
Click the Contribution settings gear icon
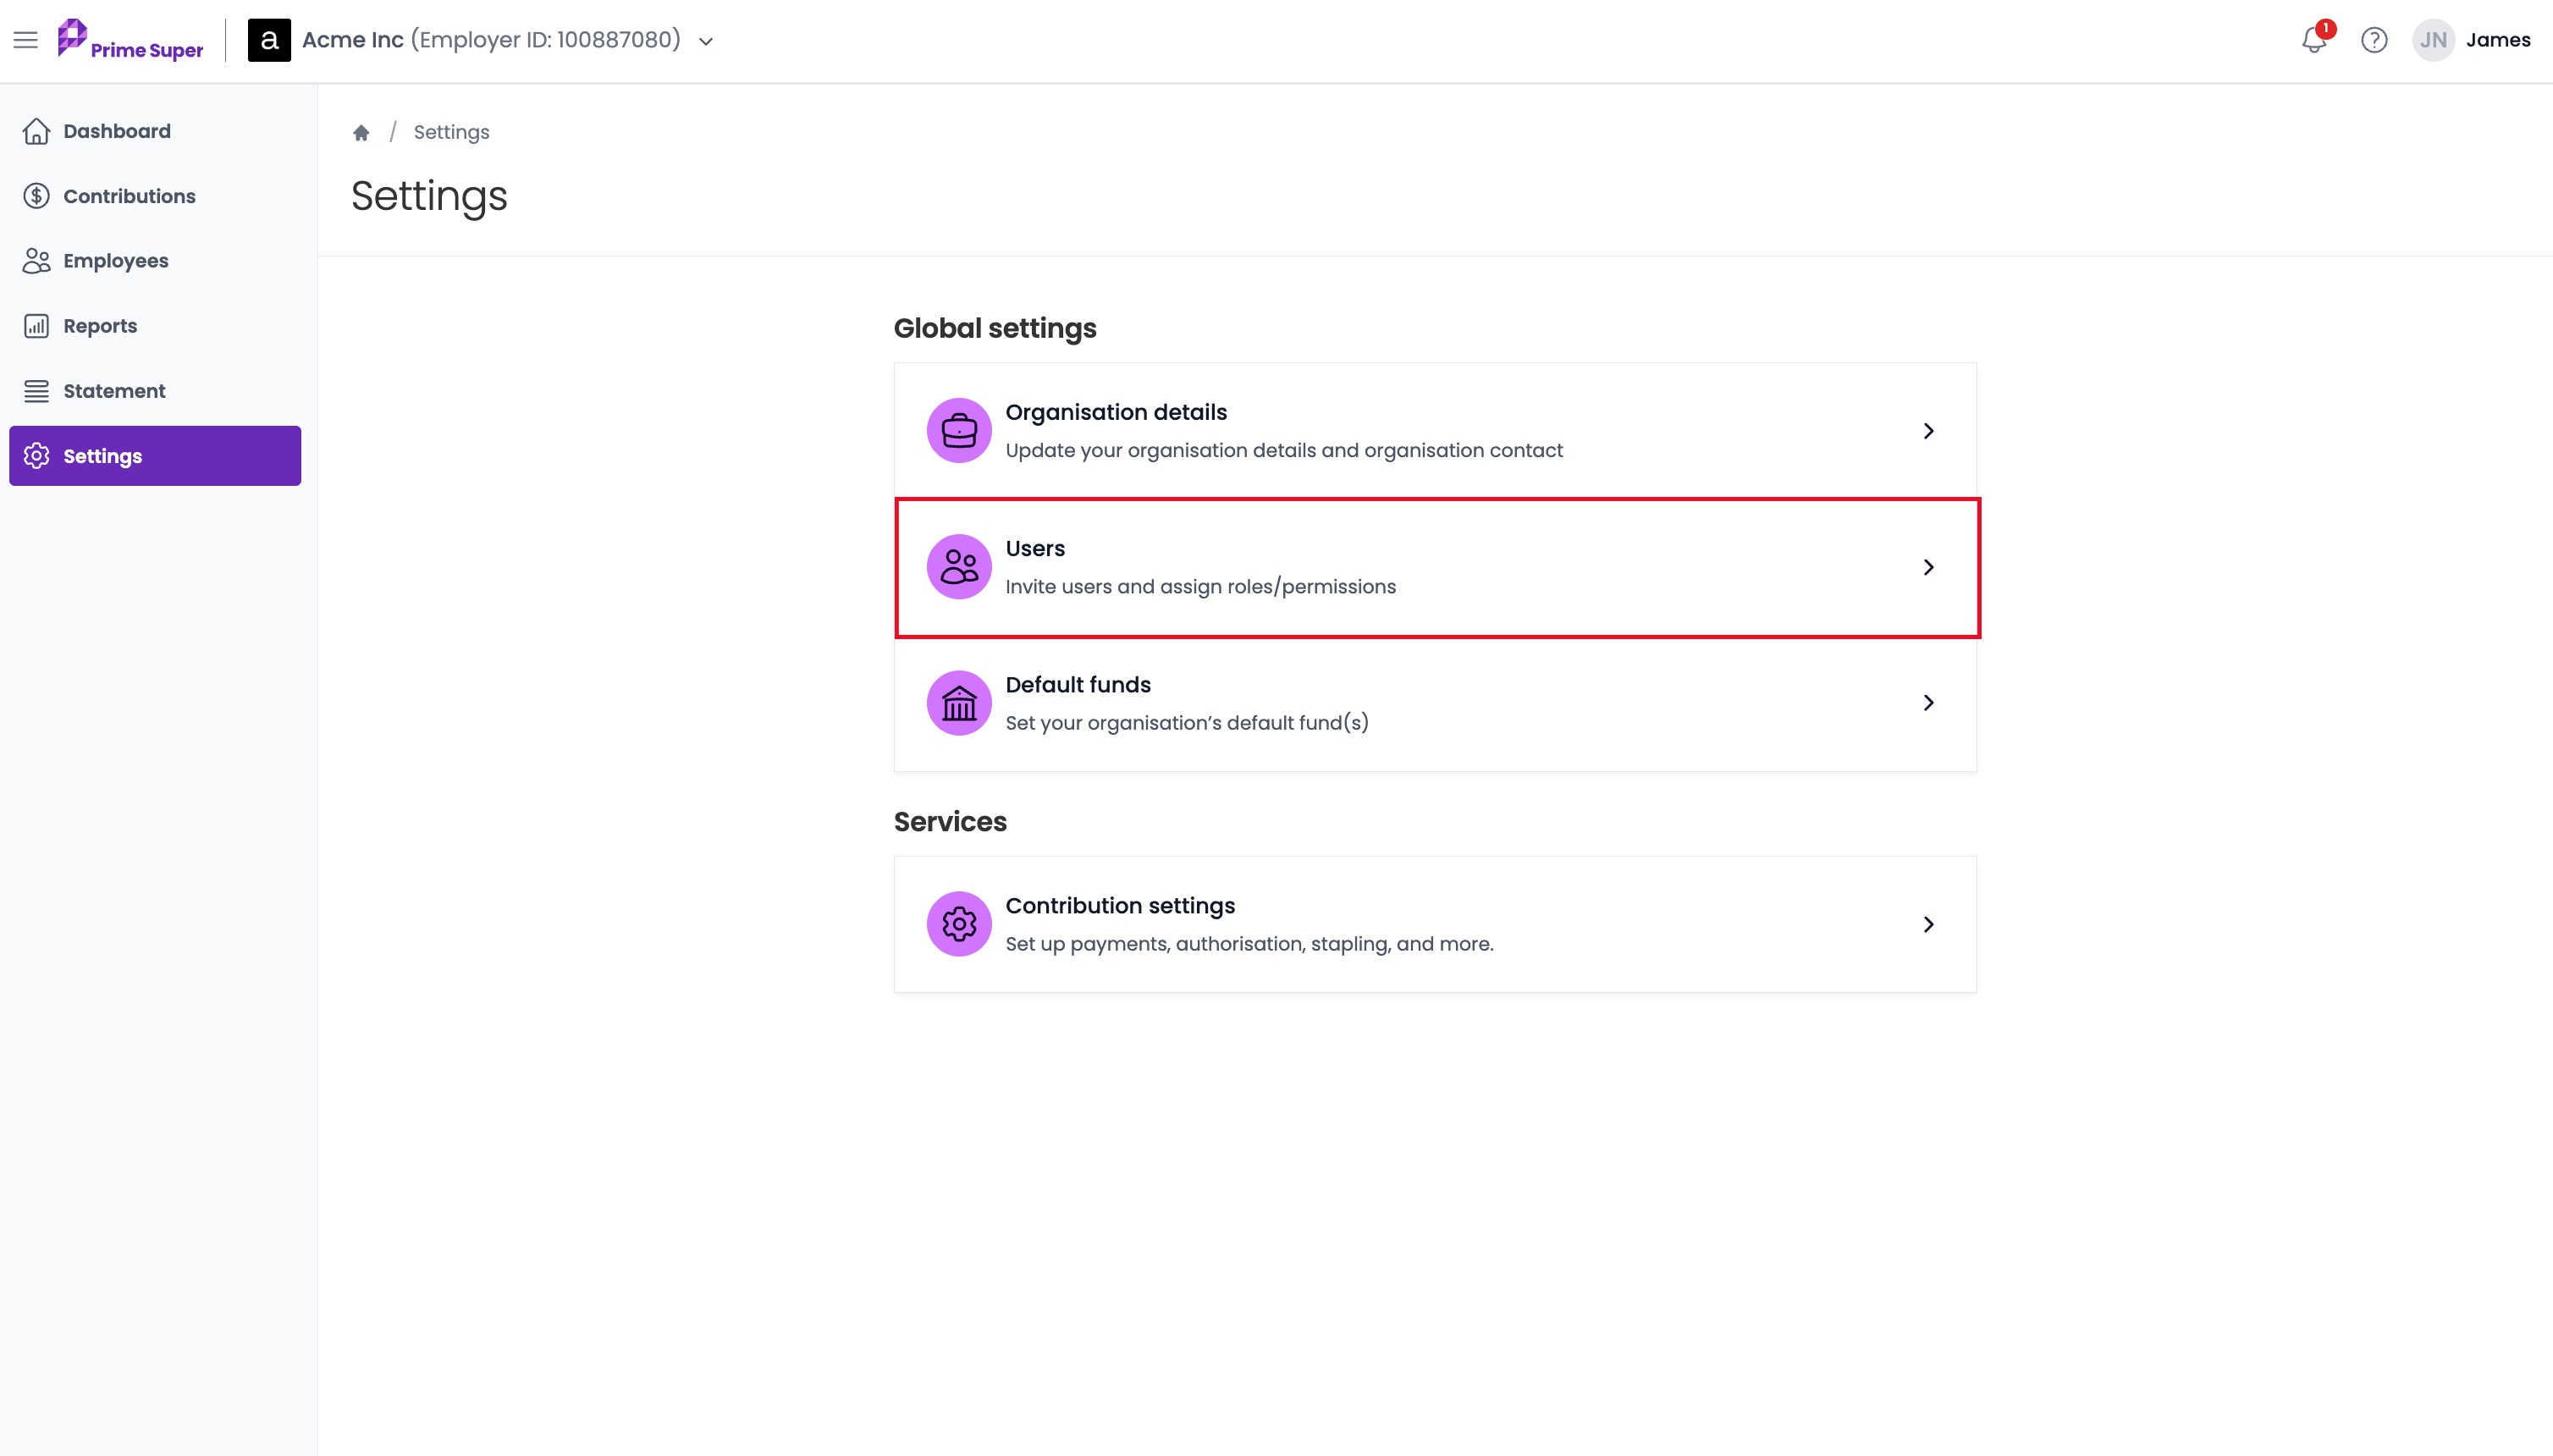point(958,924)
